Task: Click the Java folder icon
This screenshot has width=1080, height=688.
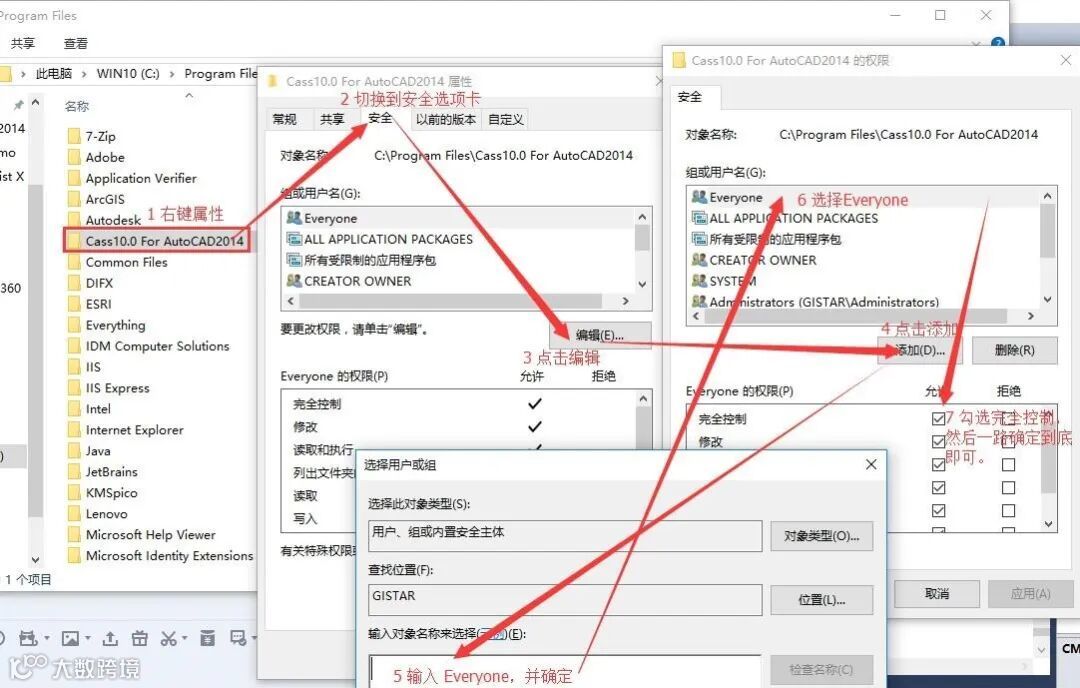Action: (74, 450)
